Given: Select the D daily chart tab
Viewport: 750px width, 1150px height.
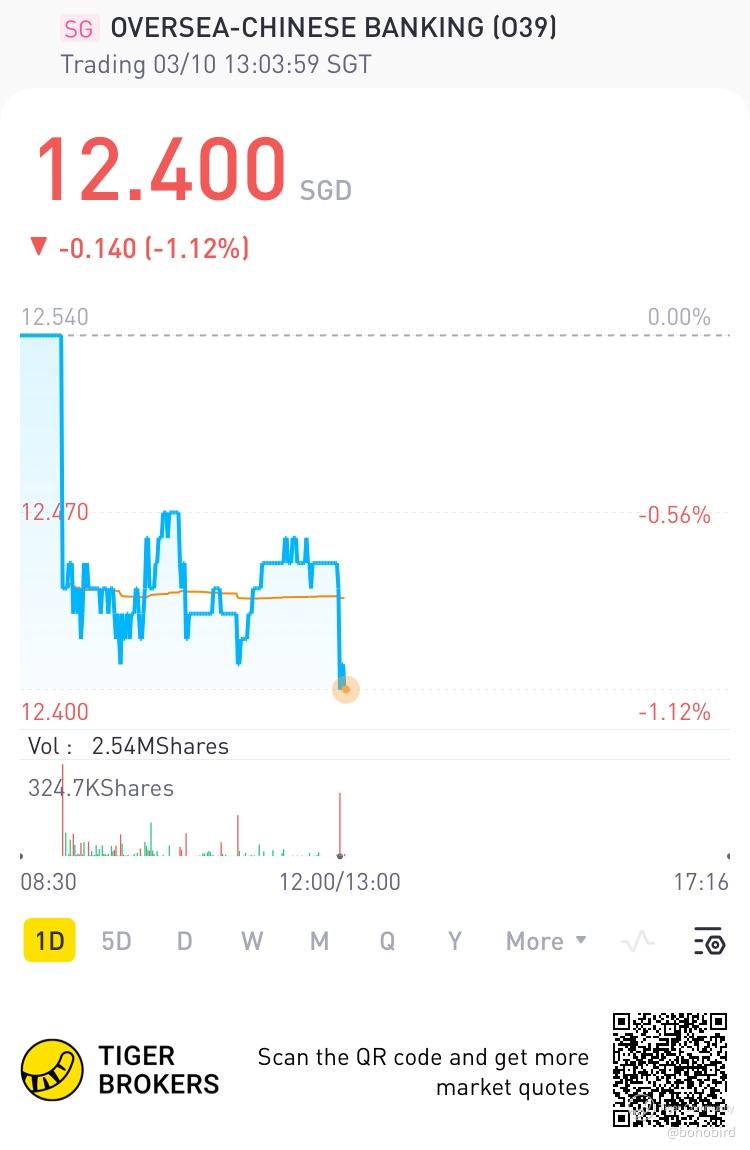Looking at the screenshot, I should click(x=184, y=941).
